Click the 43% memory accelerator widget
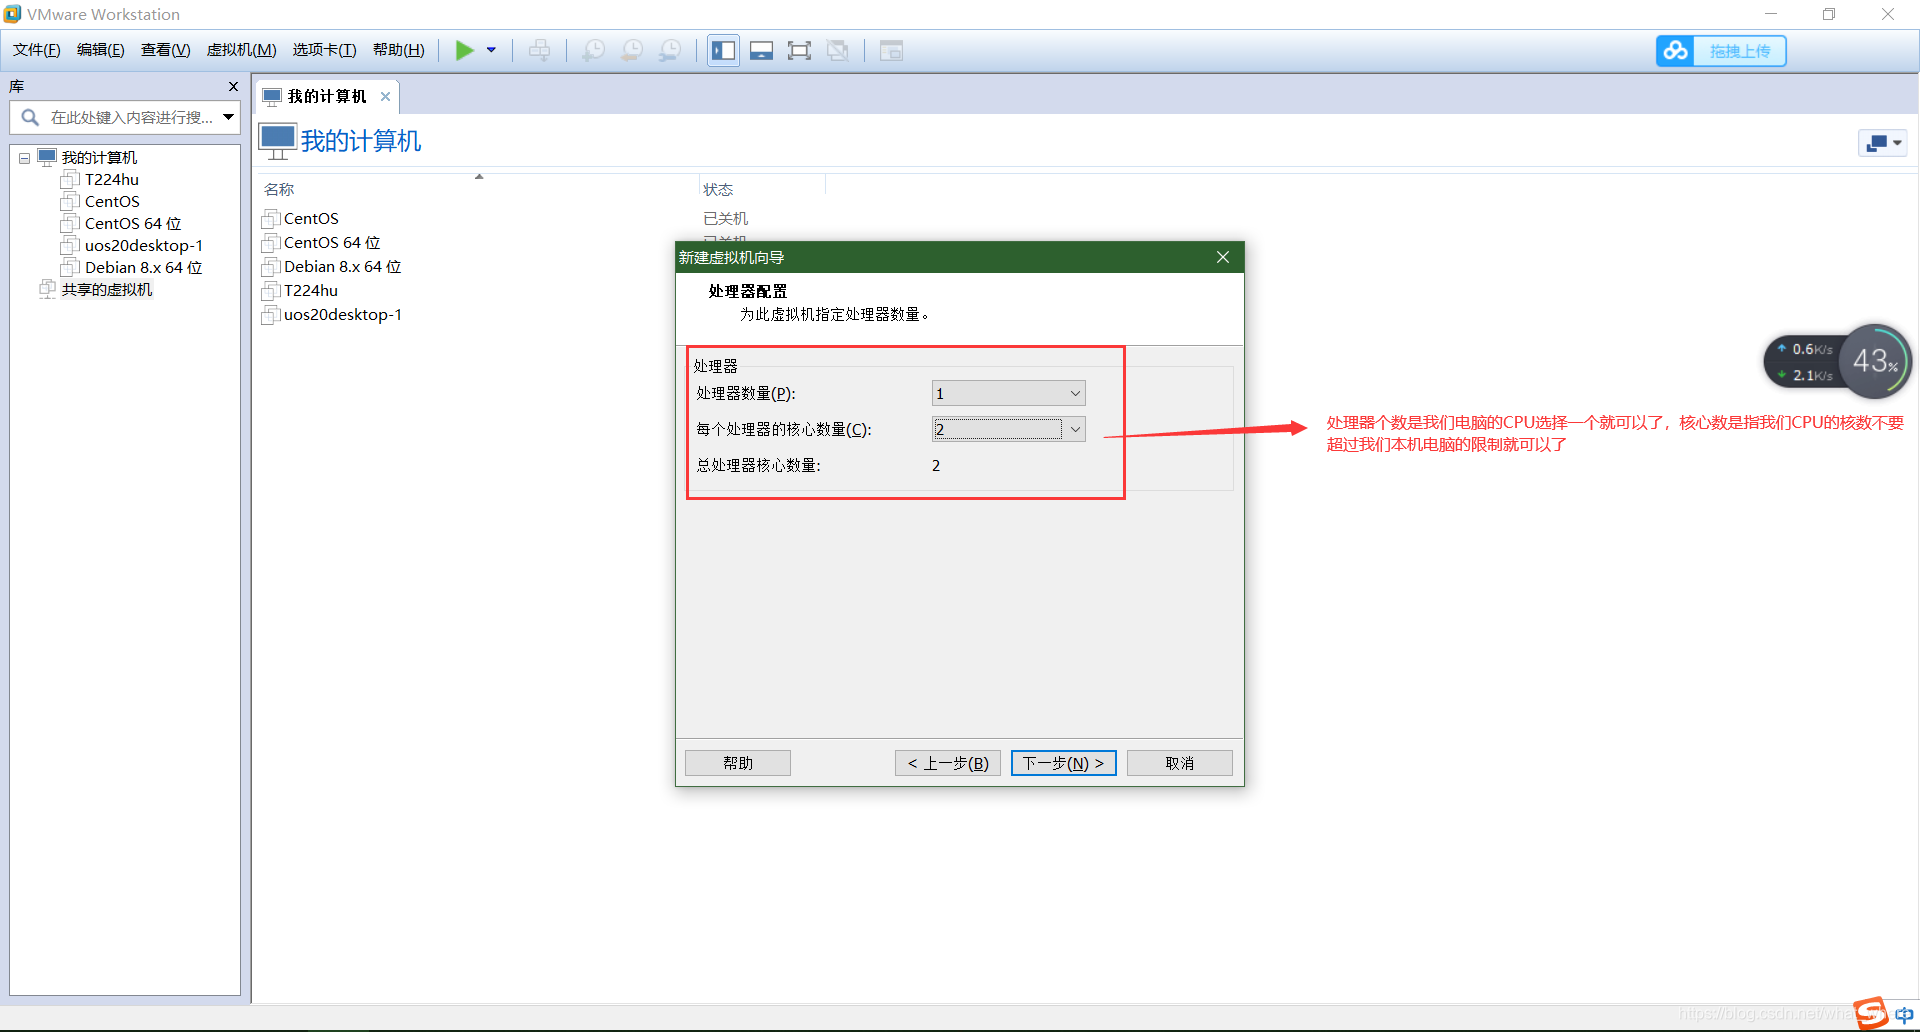 pyautogui.click(x=1875, y=361)
